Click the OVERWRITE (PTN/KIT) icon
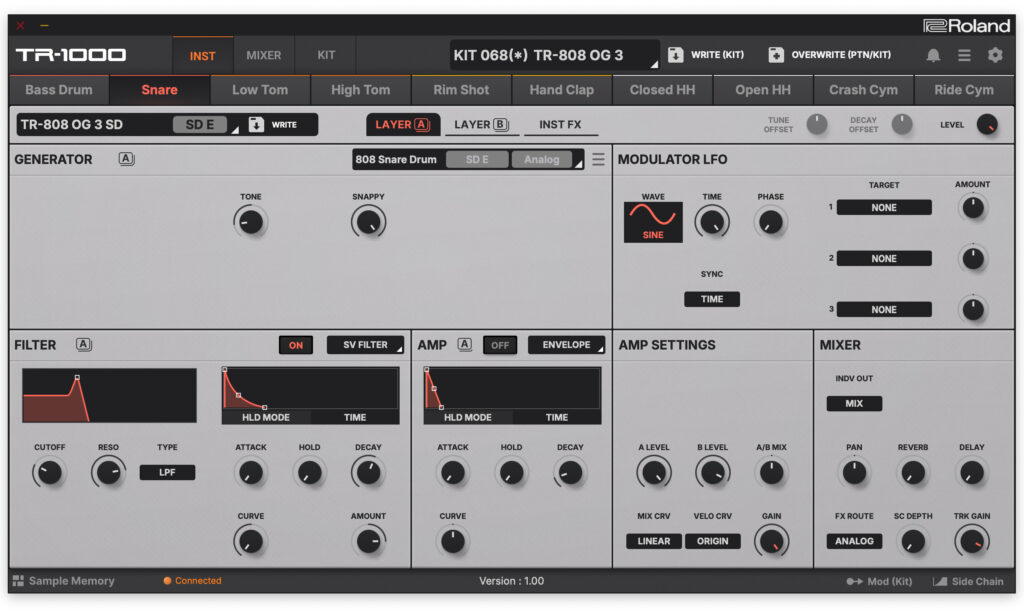This screenshot has width=1024, height=614. point(776,55)
